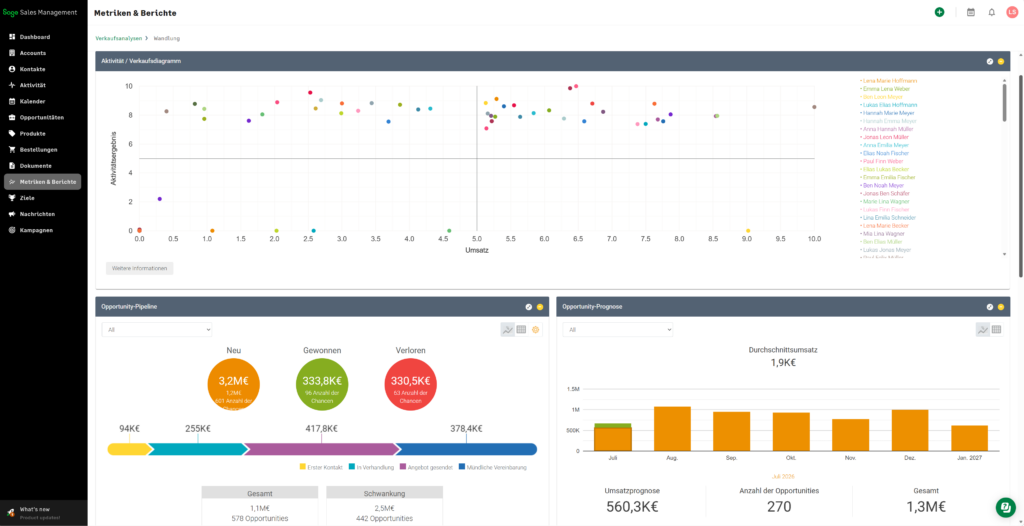1024x526 pixels.
Task: Toggle Hannah Marie Meyer series in legend
Action: 887,113
